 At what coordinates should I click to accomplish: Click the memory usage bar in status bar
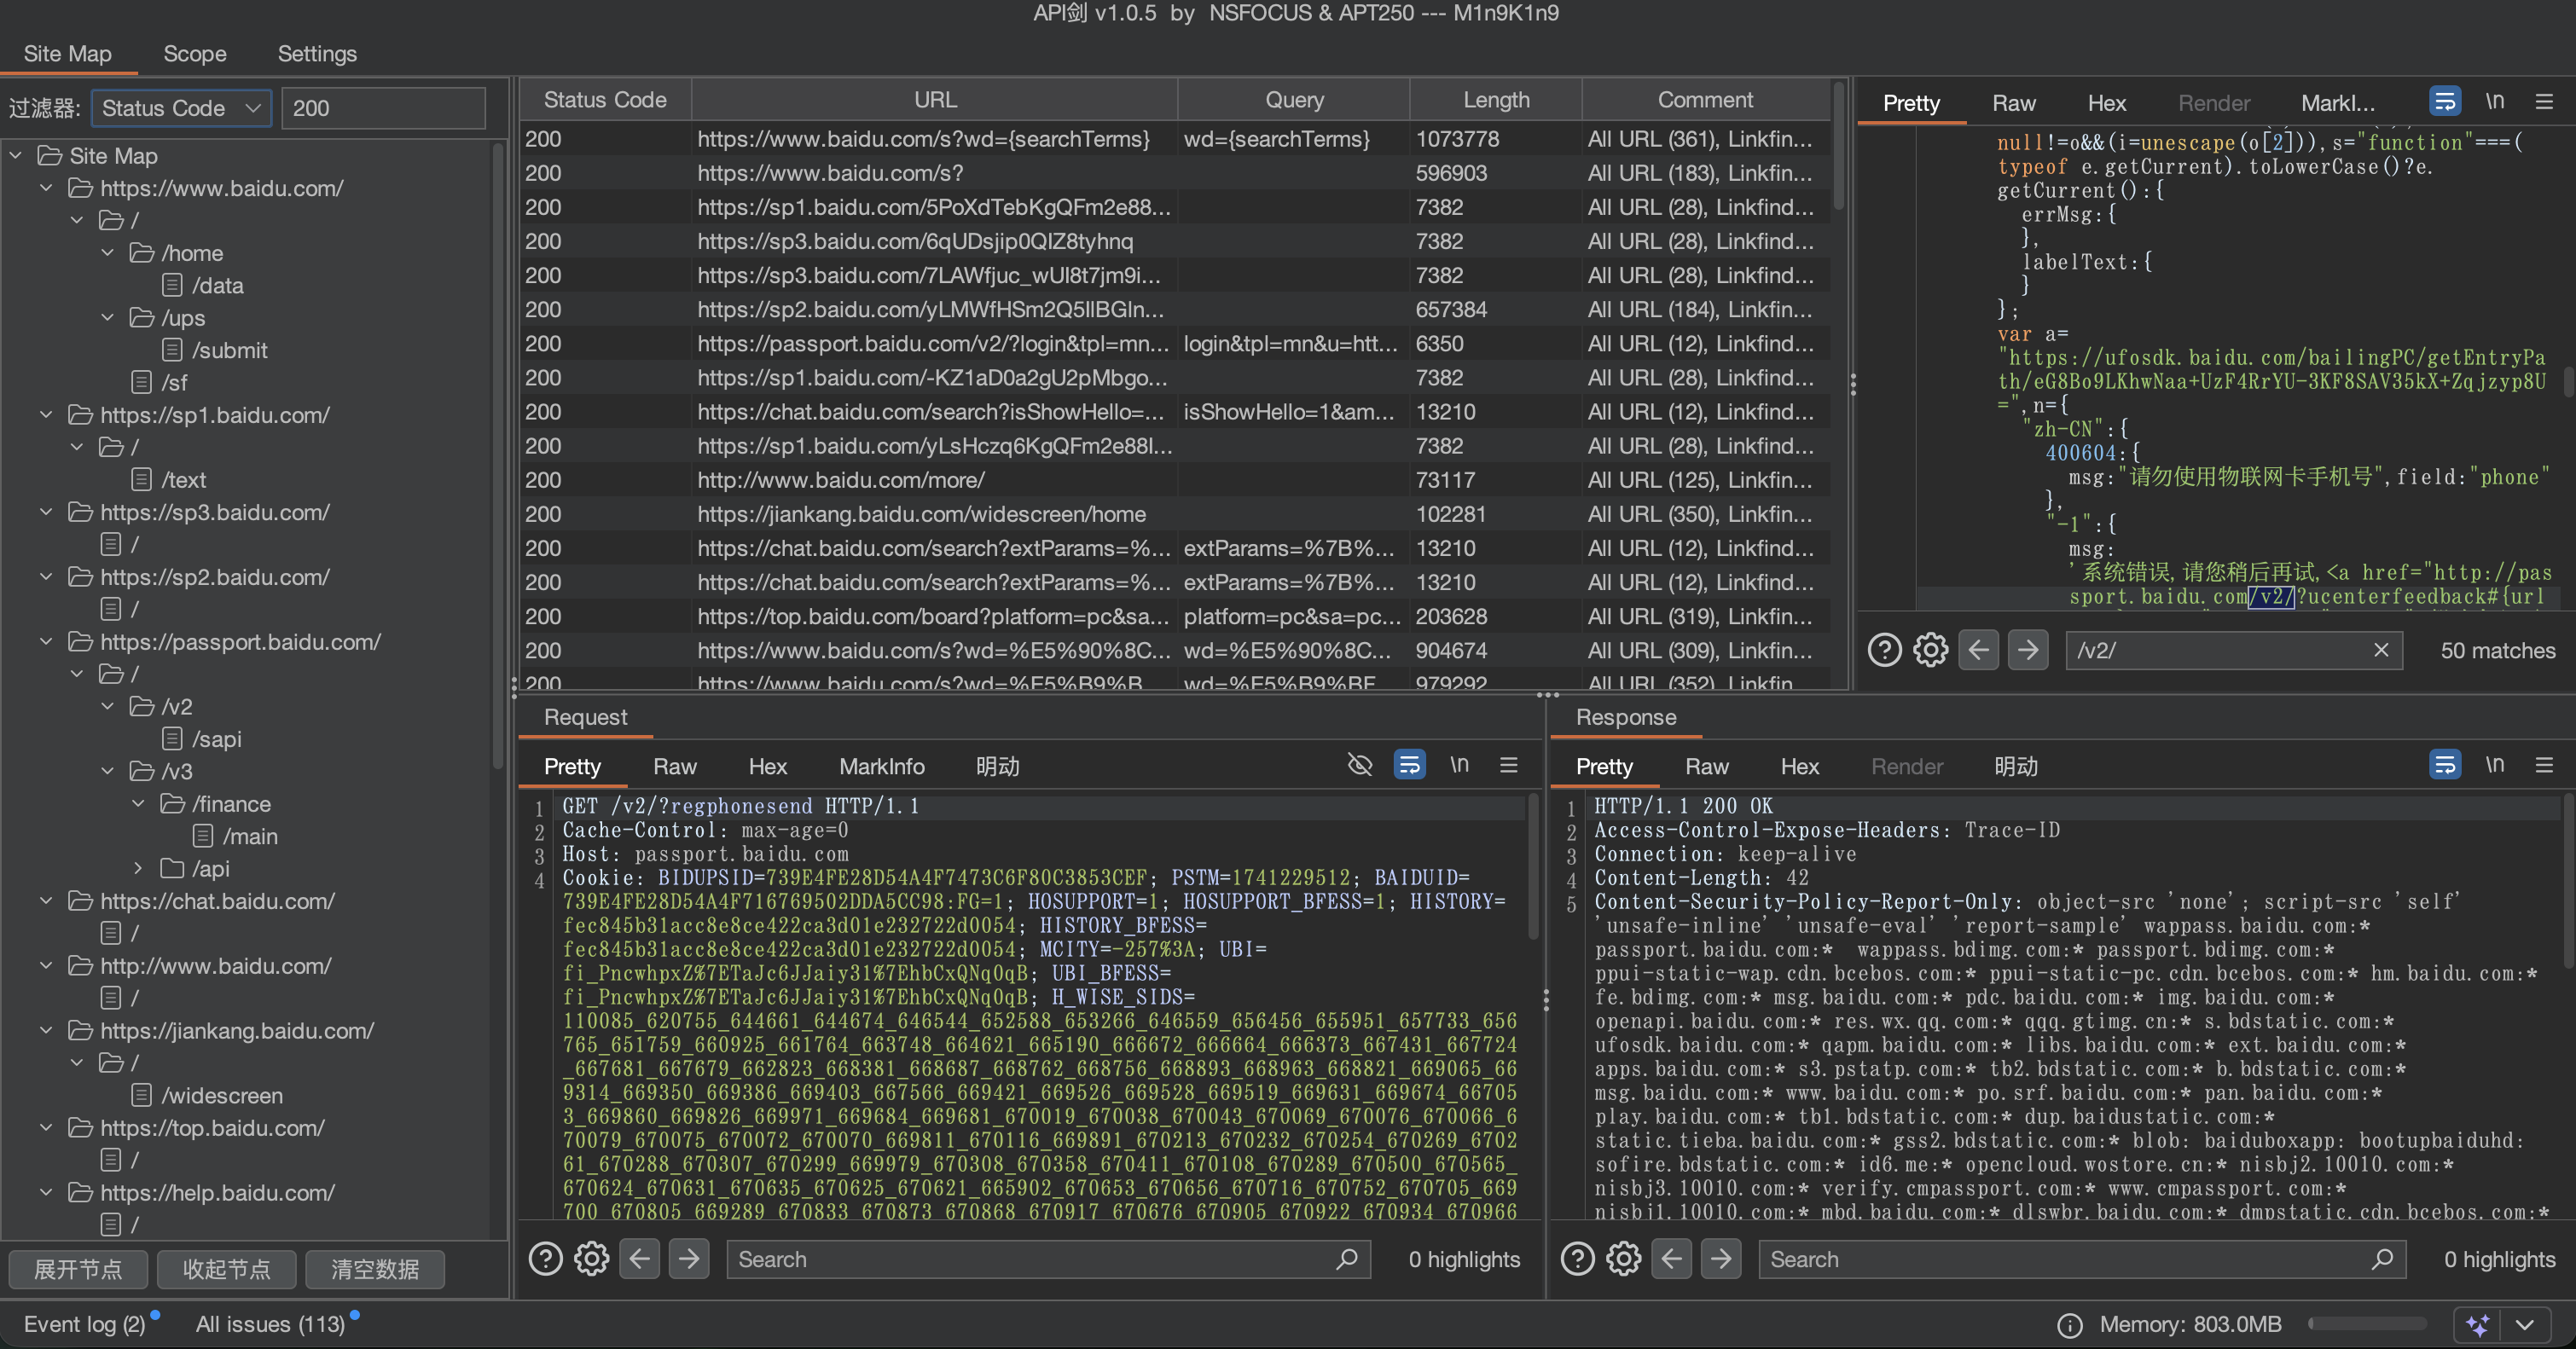click(x=2367, y=1324)
